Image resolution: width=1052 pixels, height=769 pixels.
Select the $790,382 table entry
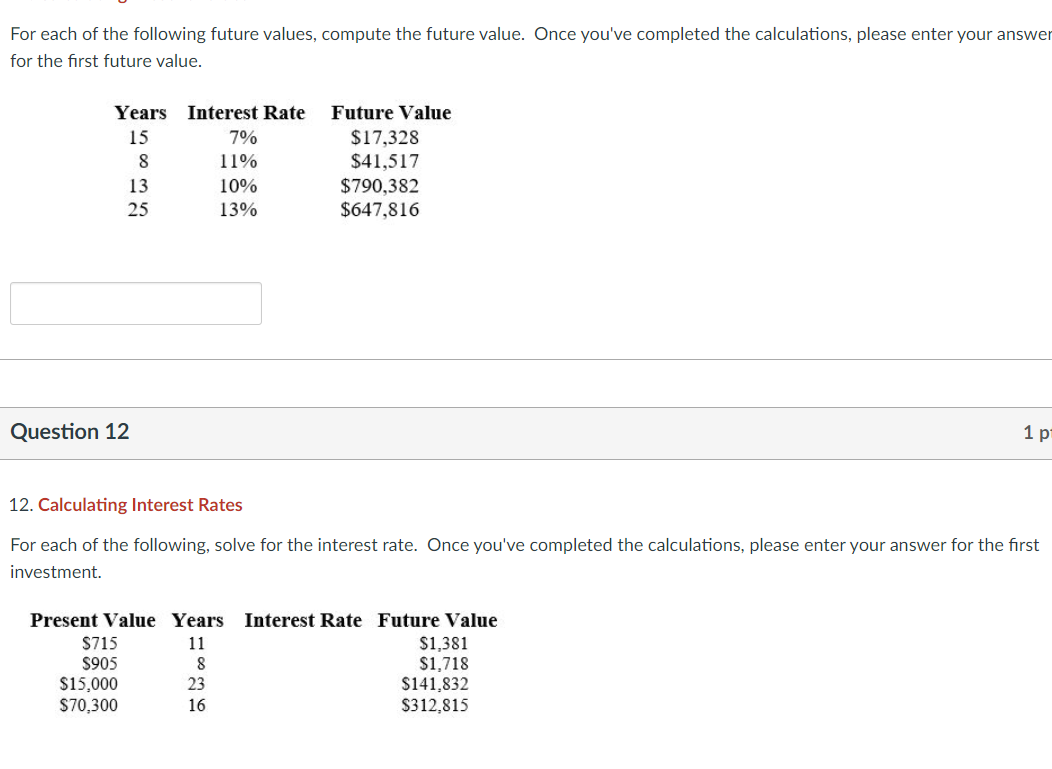381,185
